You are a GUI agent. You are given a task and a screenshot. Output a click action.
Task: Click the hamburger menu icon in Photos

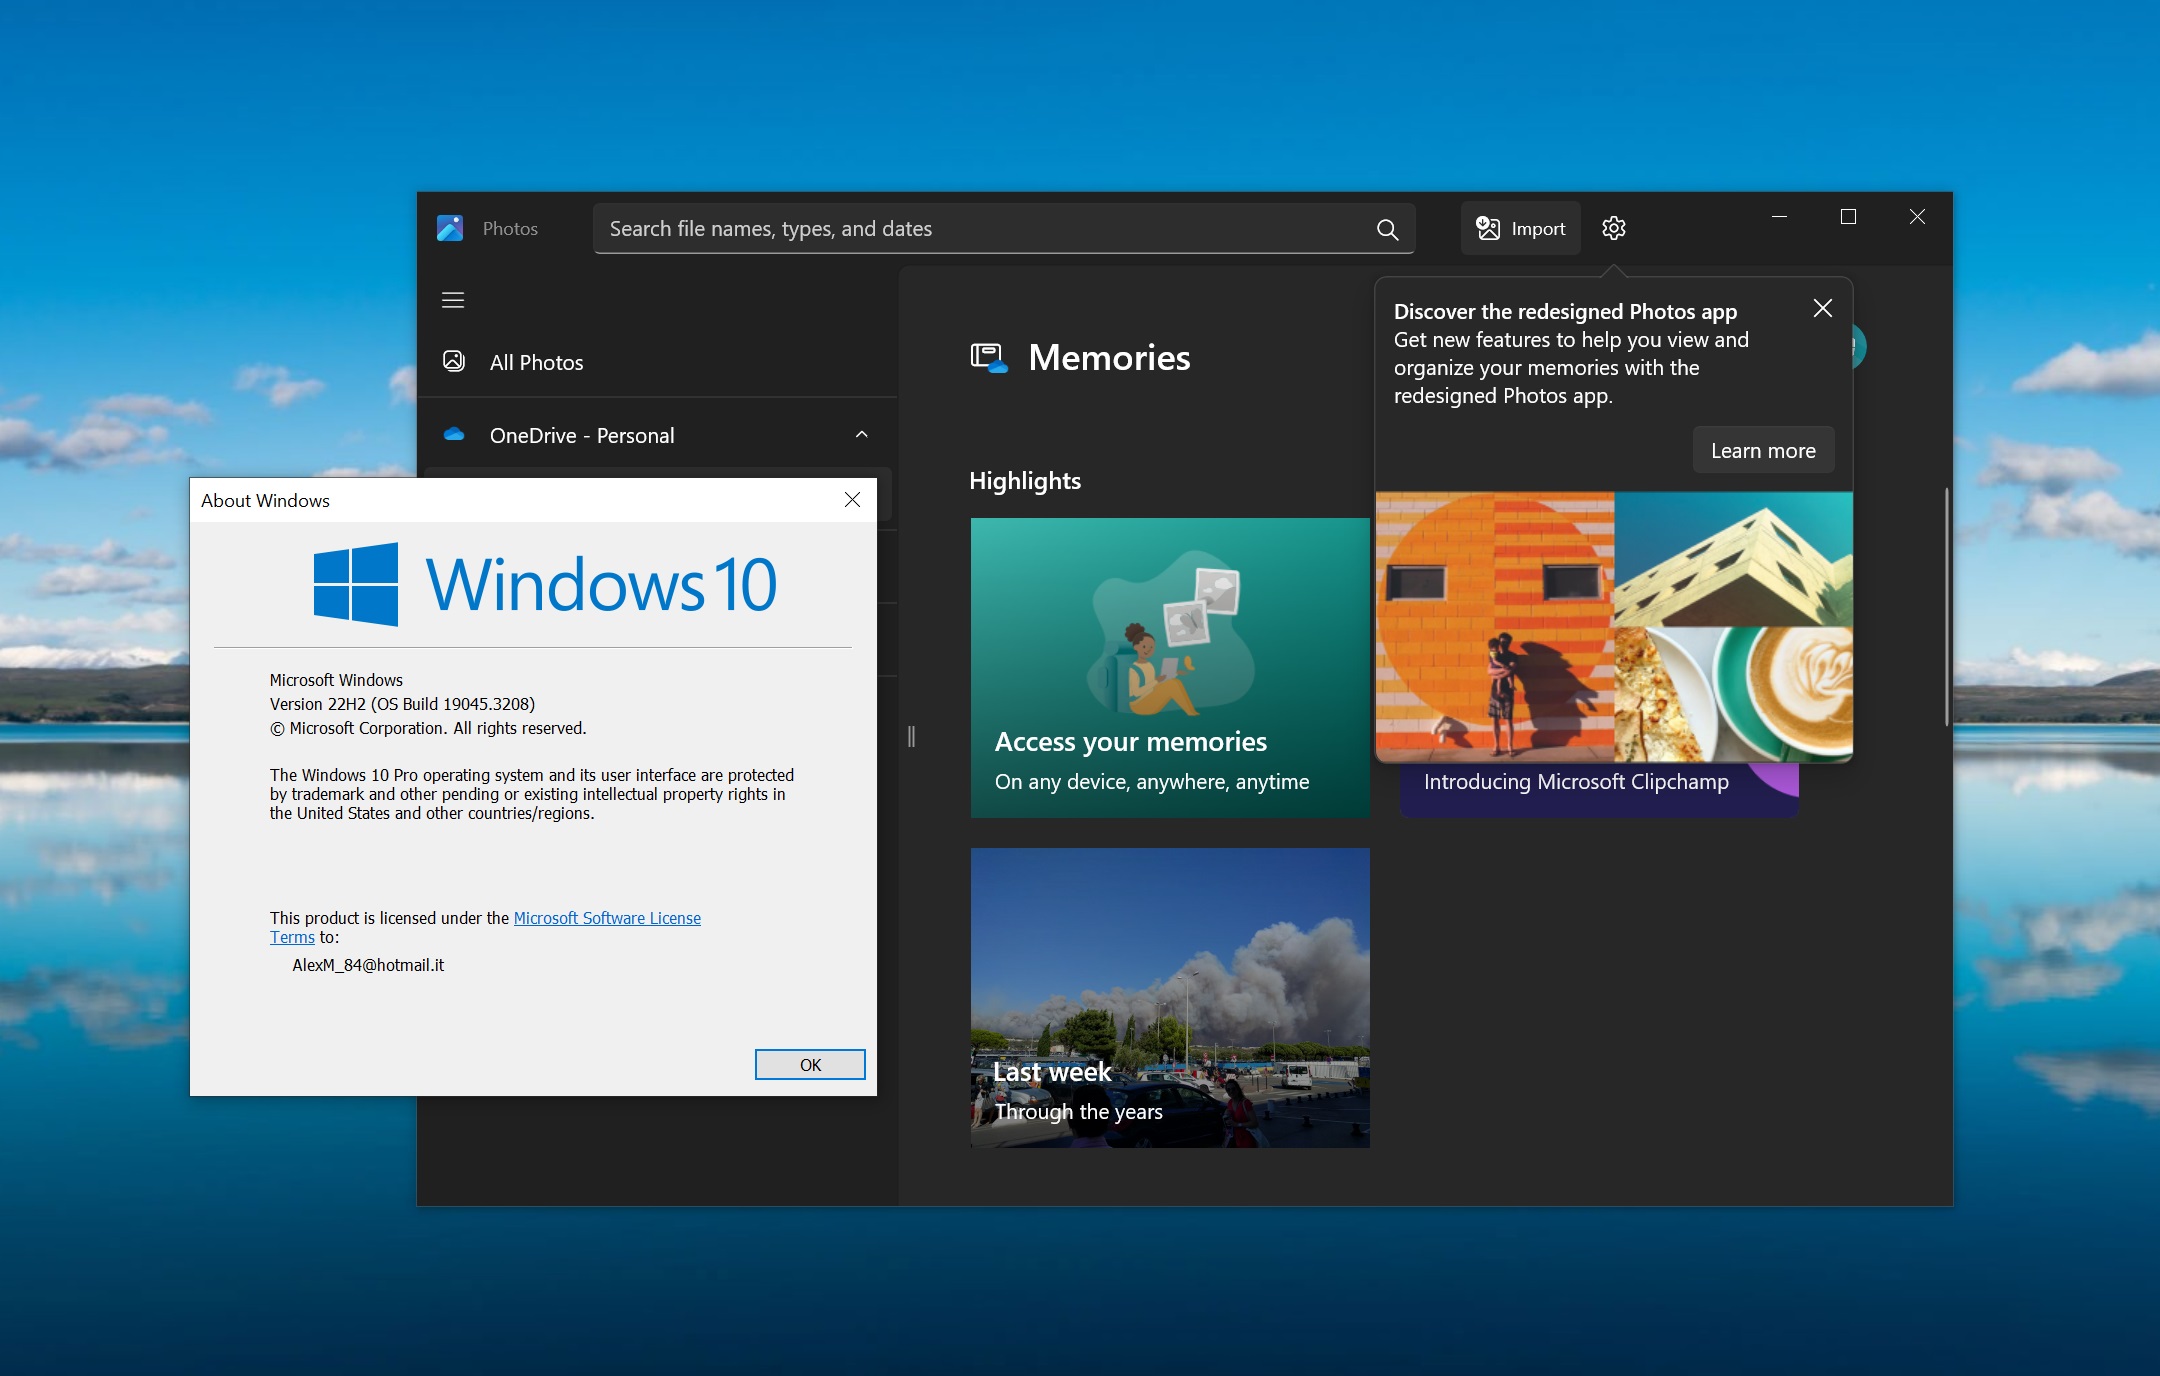(453, 299)
